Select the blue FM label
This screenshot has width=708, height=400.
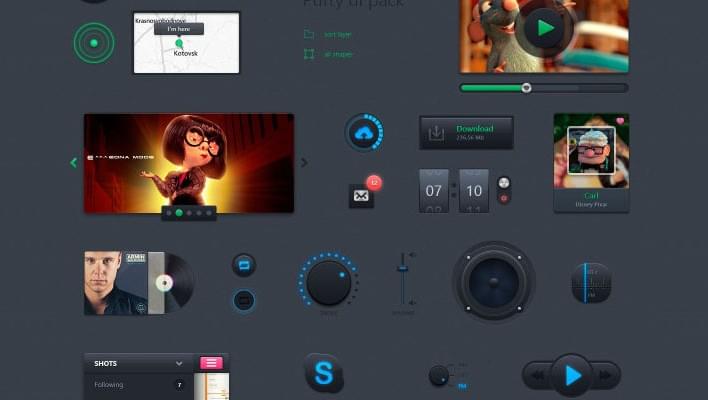462,386
